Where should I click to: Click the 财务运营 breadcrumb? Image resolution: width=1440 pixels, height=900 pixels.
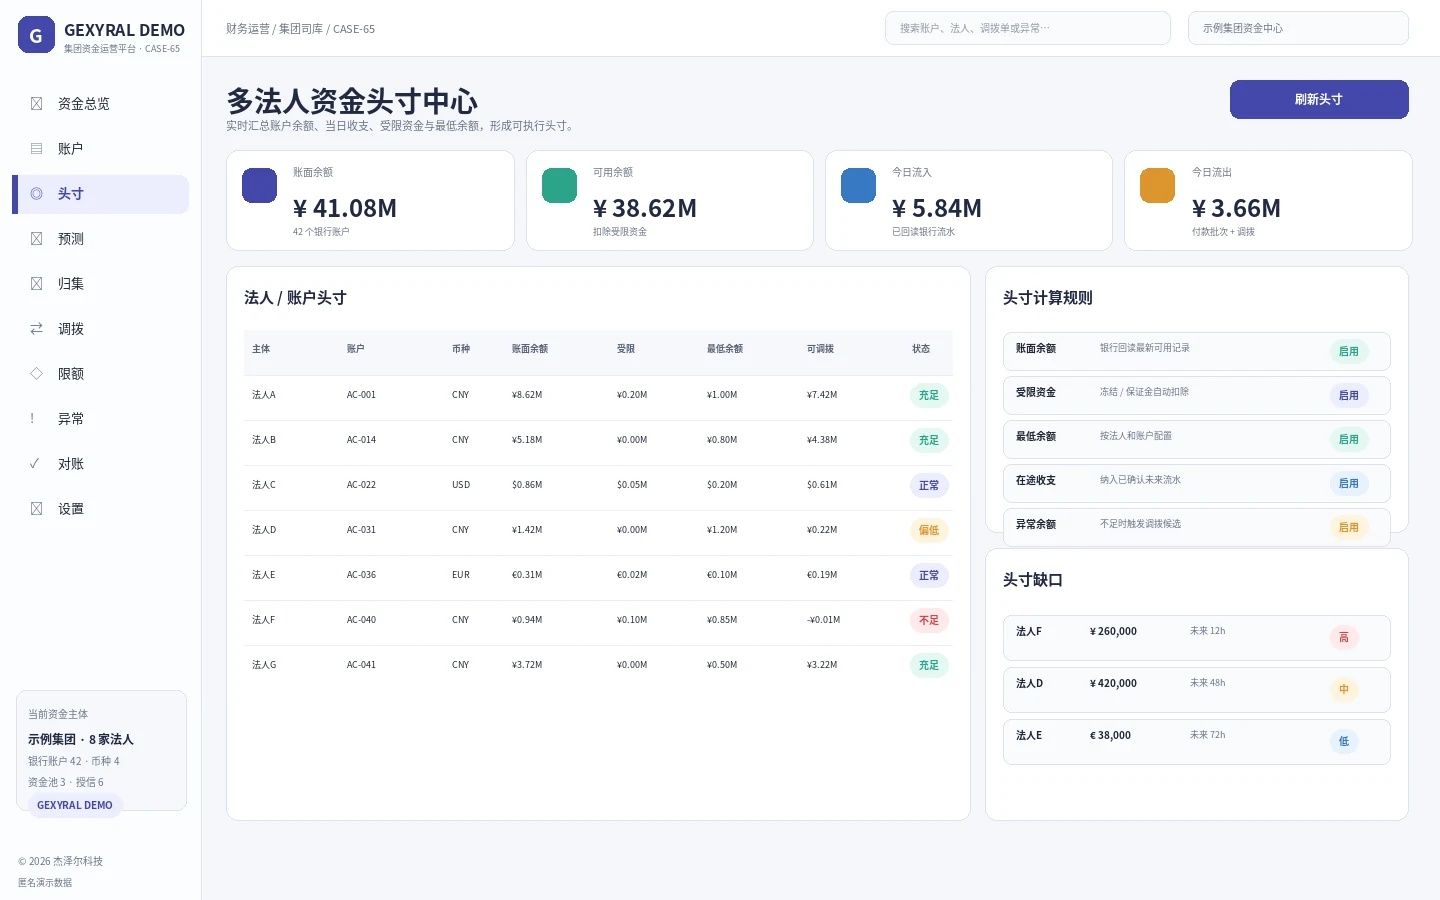point(248,29)
